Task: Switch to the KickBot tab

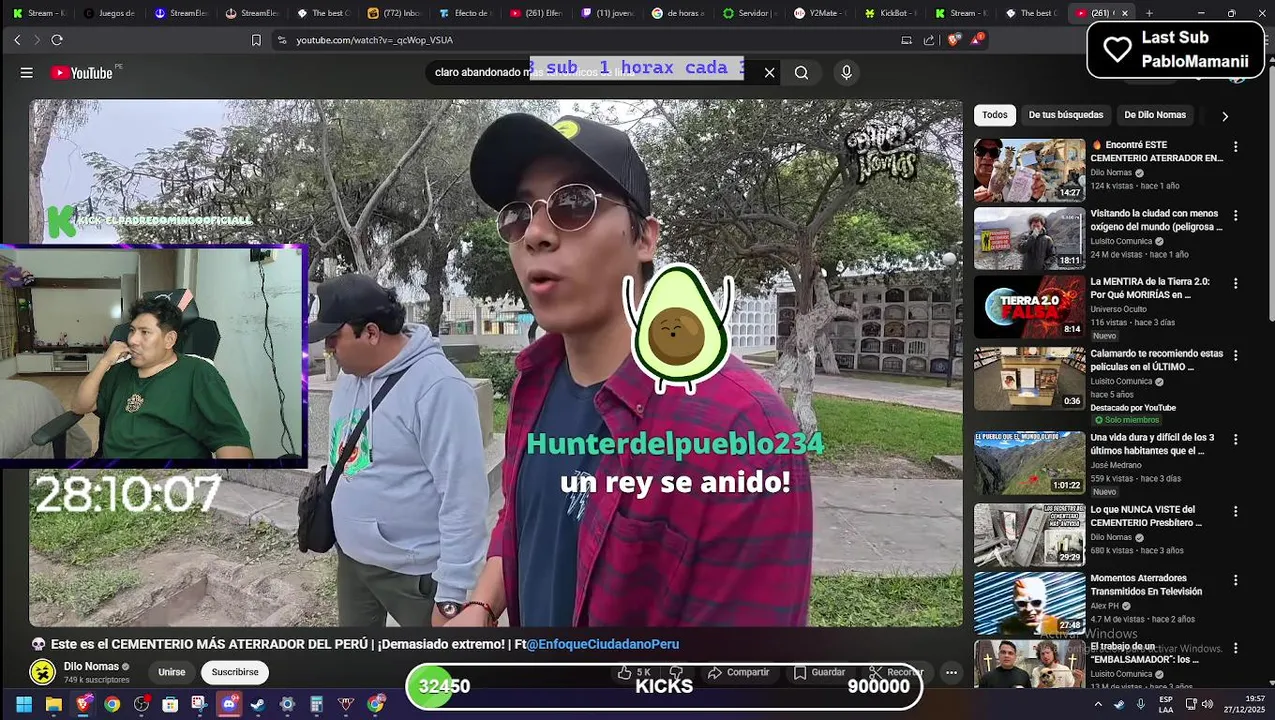Action: click(891, 13)
